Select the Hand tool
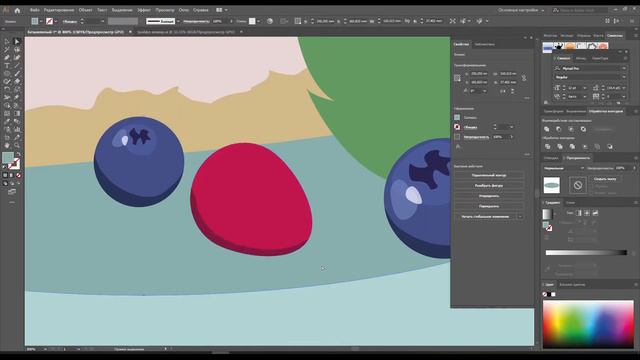640x360 pixels. click(7, 145)
